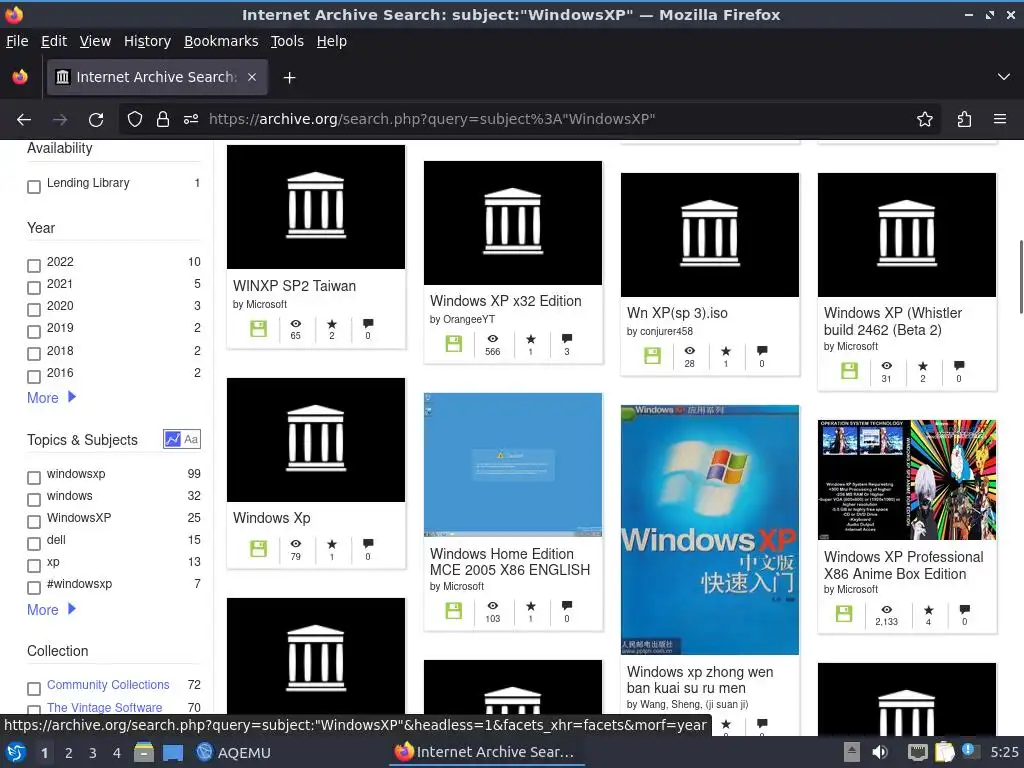
Task: Check the Community Collections filter
Action: pyautogui.click(x=34, y=689)
